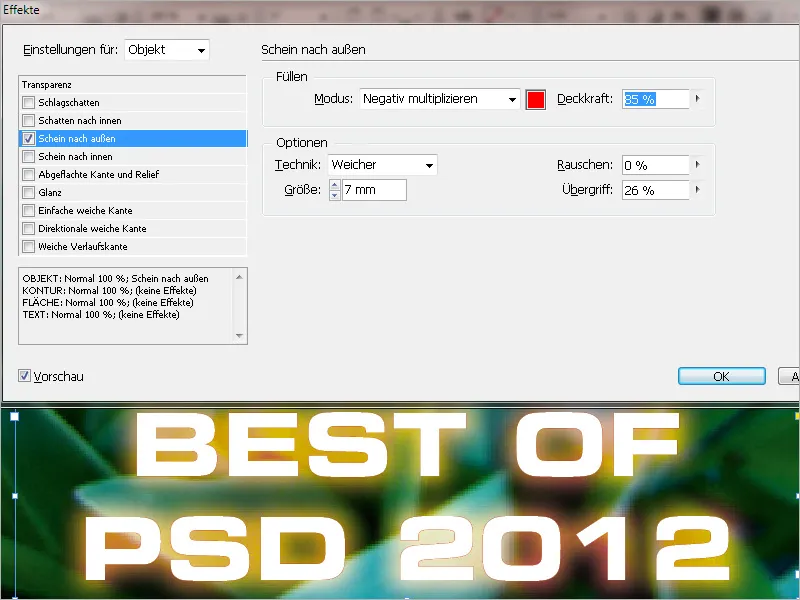800x600 pixels.
Task: Click the TEXT summary line
Action: 101,315
